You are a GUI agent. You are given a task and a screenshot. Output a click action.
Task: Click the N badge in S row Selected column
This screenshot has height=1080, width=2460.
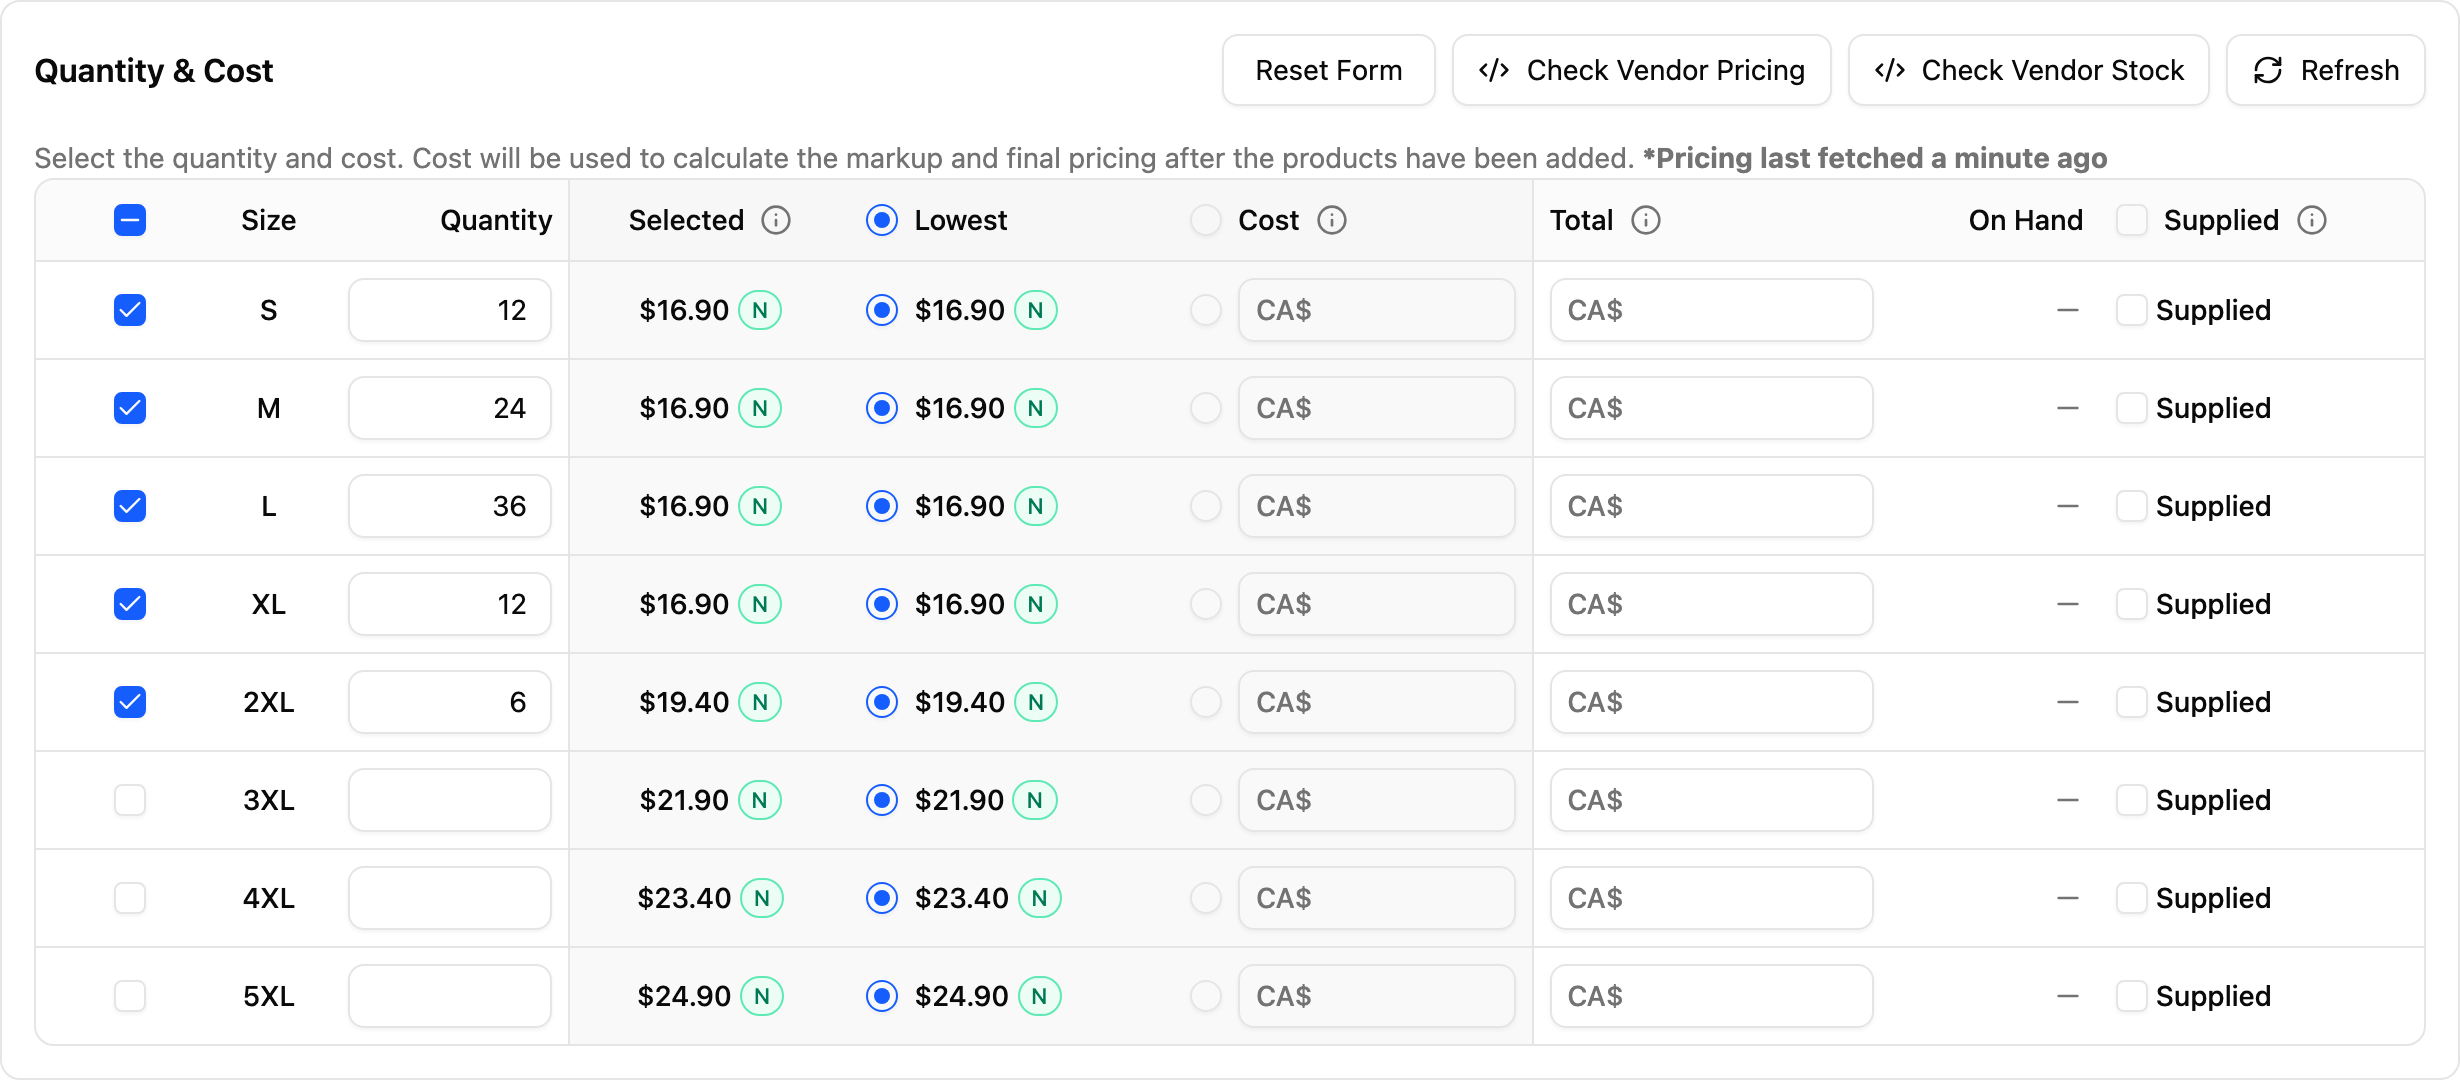tap(760, 310)
